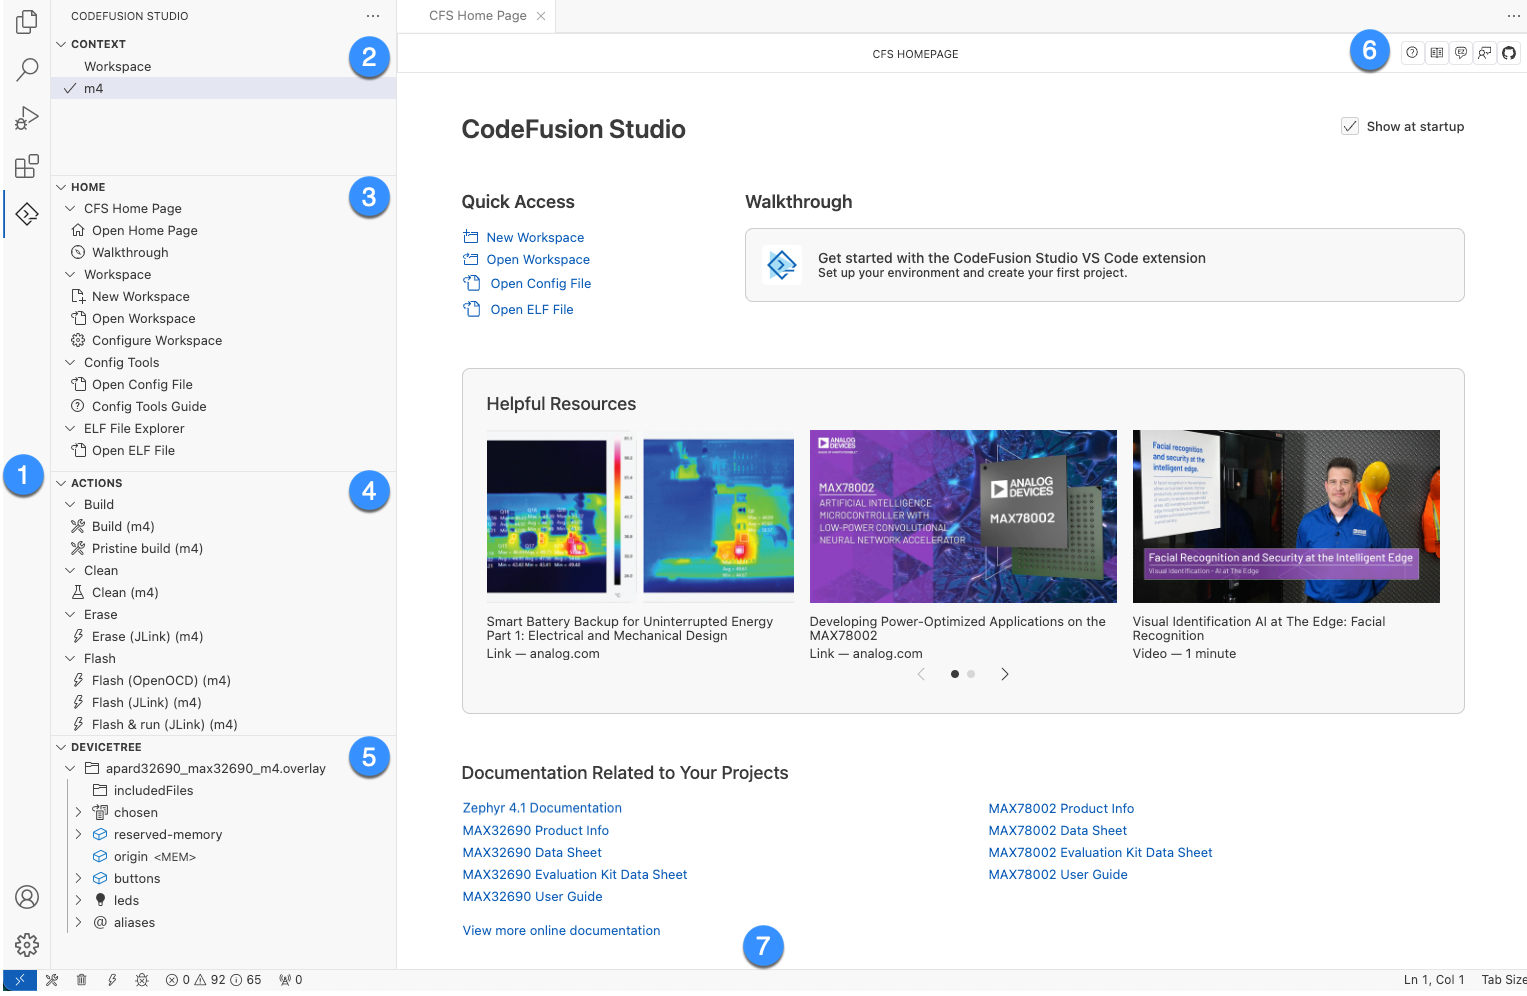Run Erase (JLink) (m4) action

pyautogui.click(x=147, y=636)
